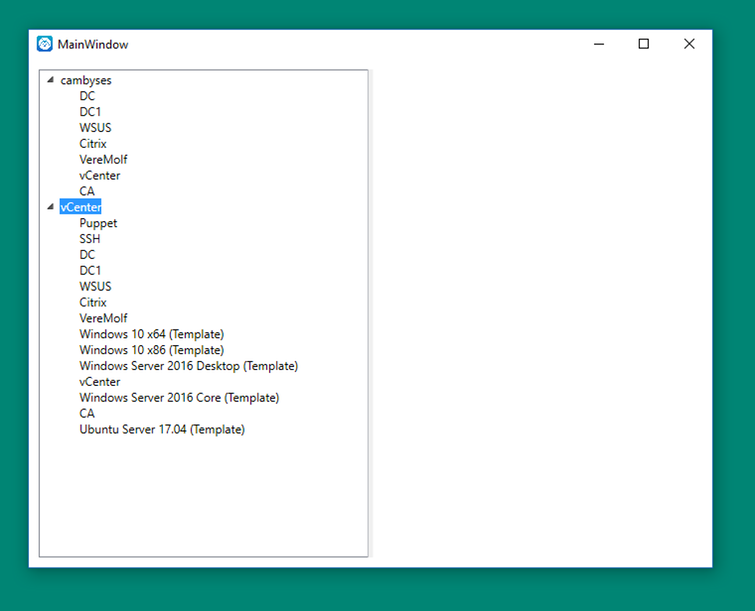Select DC under the vCenter root

(87, 255)
